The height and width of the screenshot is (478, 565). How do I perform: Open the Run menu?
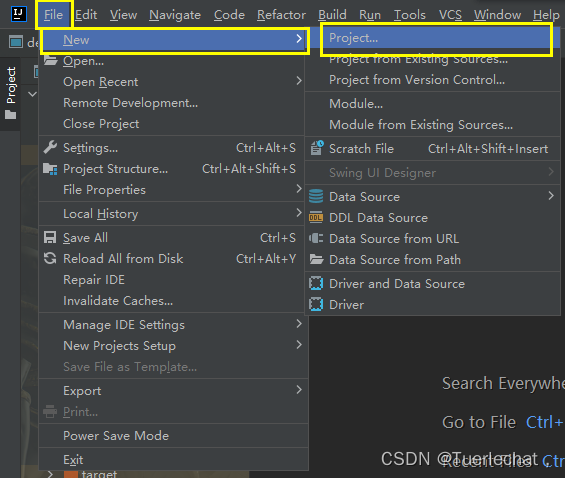click(x=370, y=15)
